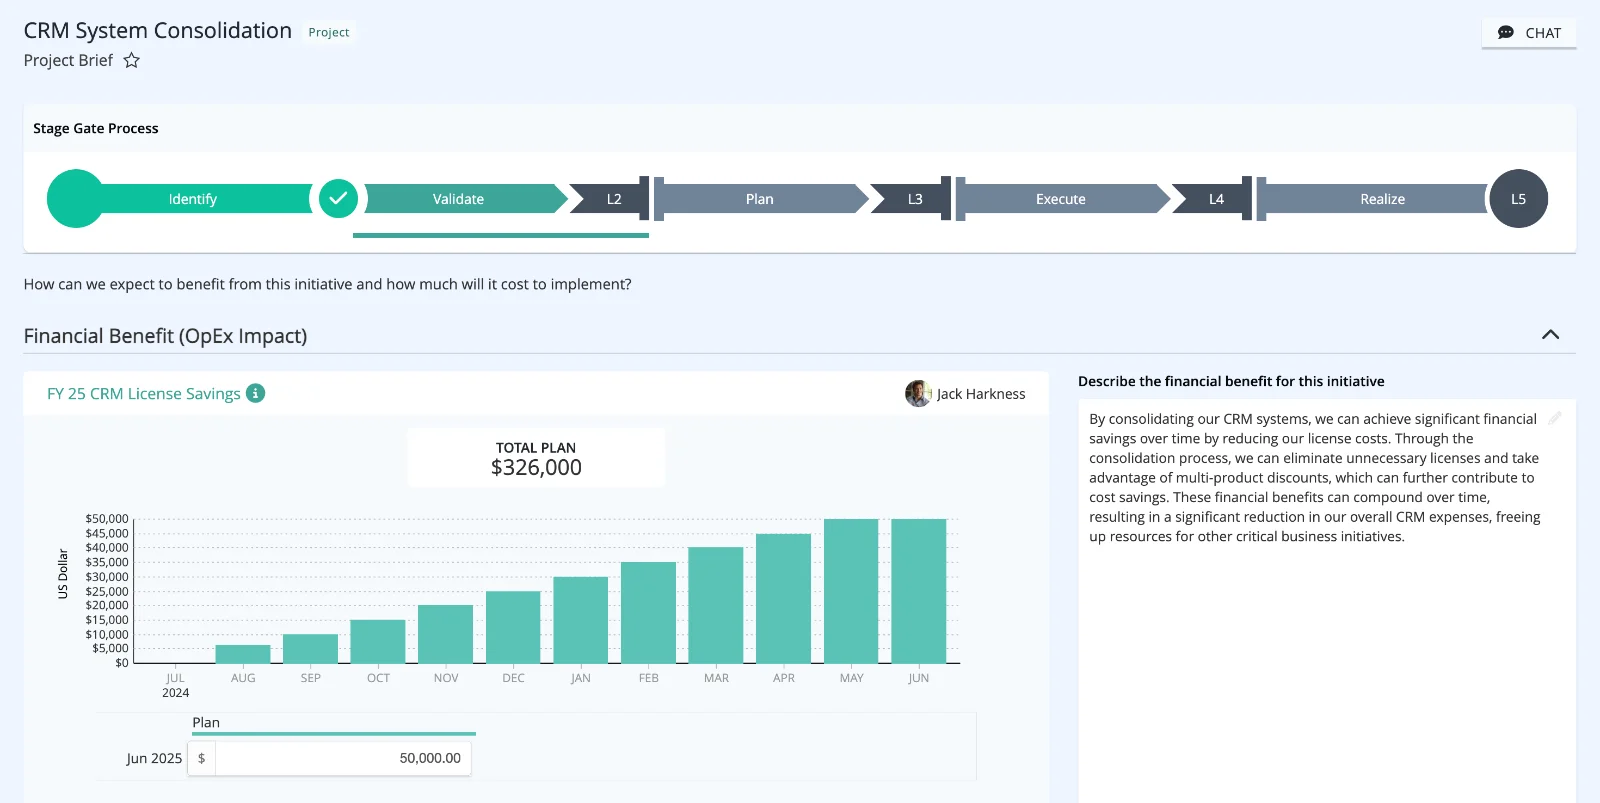Screen dimensions: 1600x803
Task: Click the green checkmark gate after Identify
Action: [x=339, y=198]
